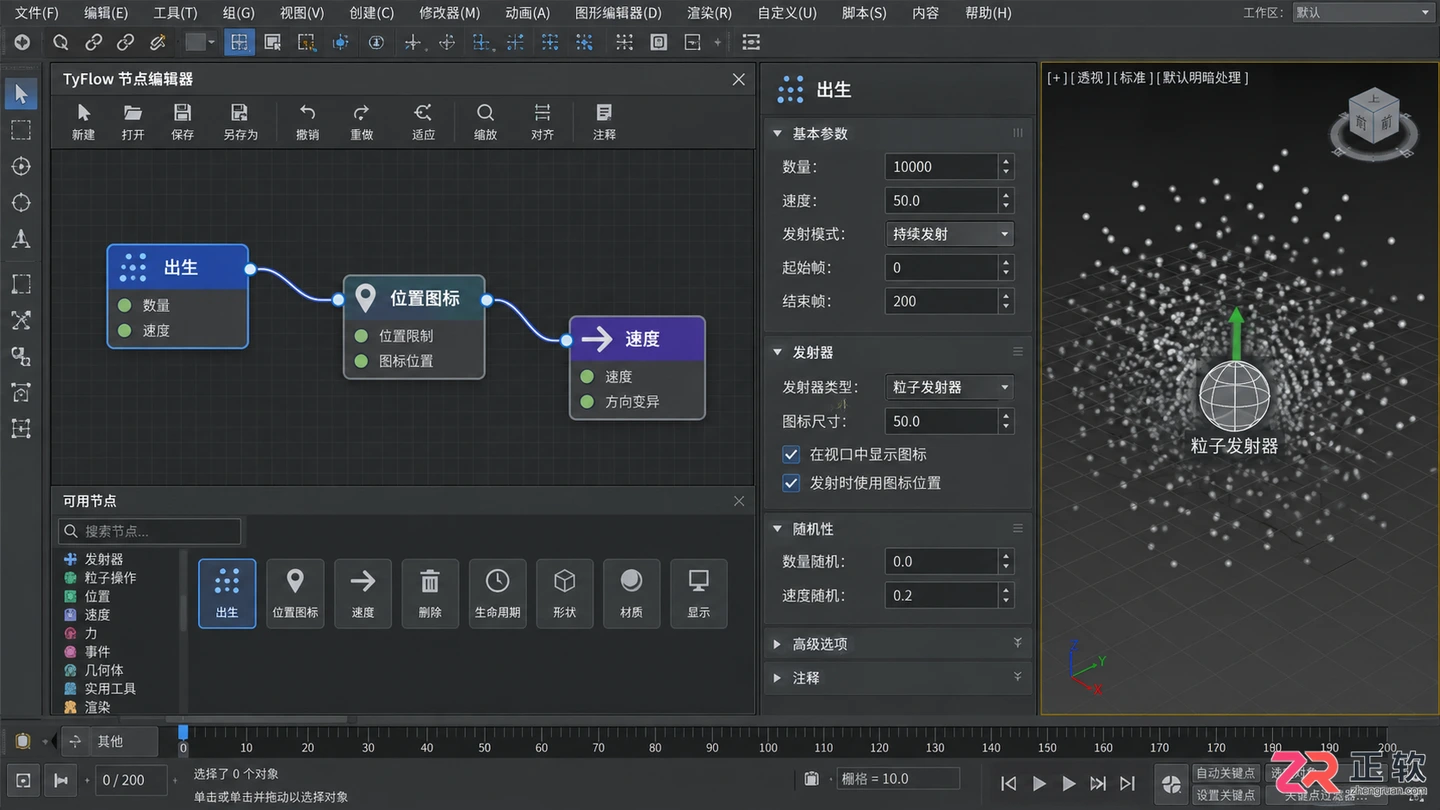Toggle the green 方向变异 dot on 速度 node
The image size is (1440, 810).
click(587, 402)
